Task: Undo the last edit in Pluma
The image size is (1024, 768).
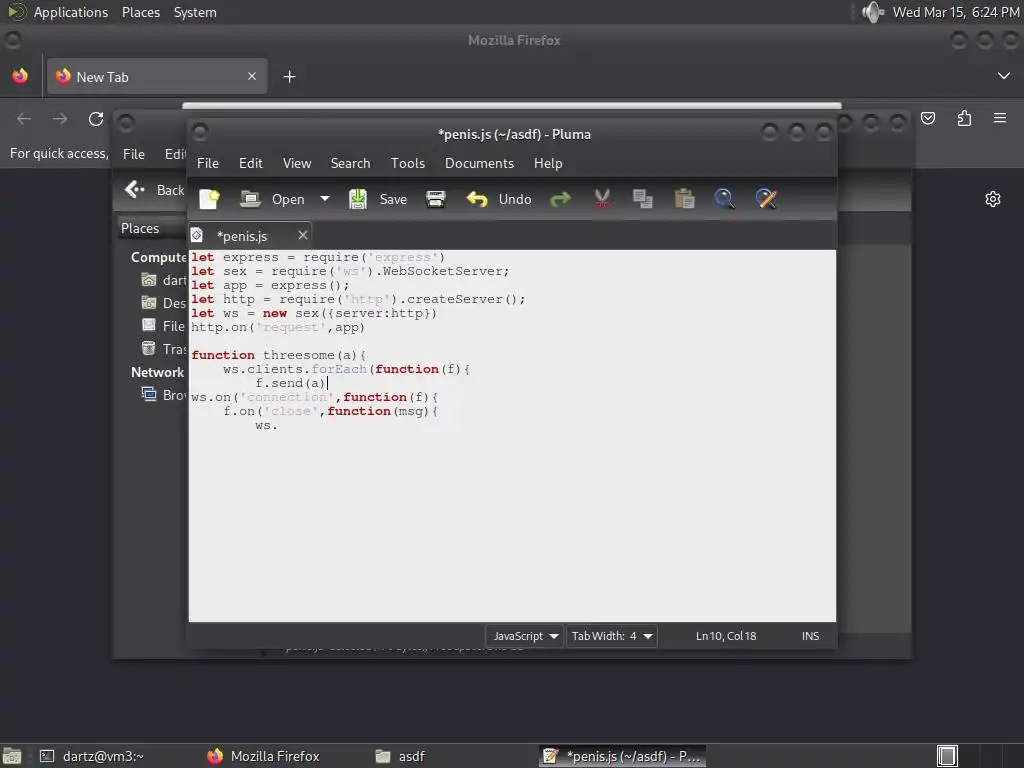Action: click(499, 199)
